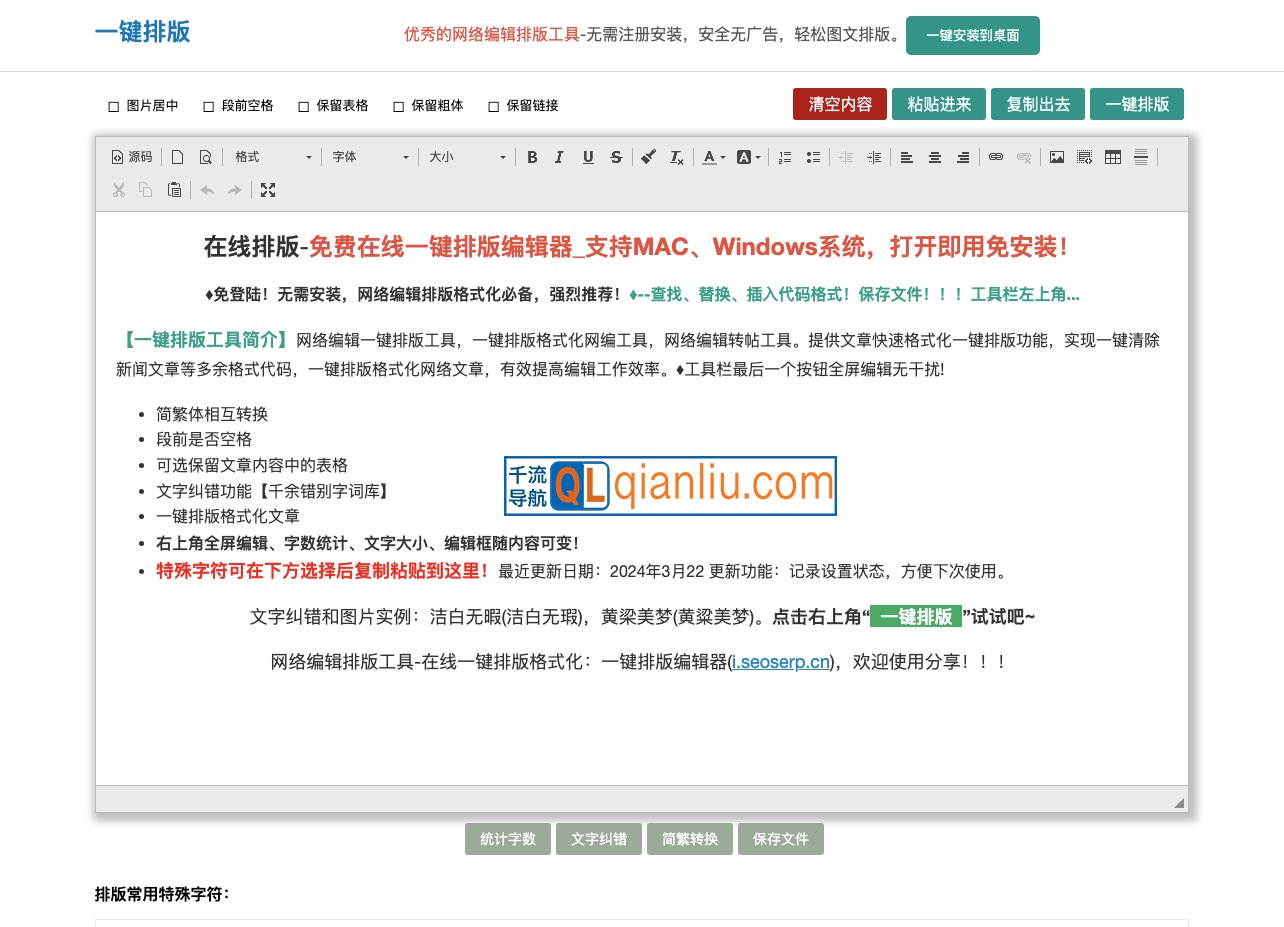This screenshot has height=927, width=1284.
Task: Center align the editor text
Action: click(x=934, y=157)
